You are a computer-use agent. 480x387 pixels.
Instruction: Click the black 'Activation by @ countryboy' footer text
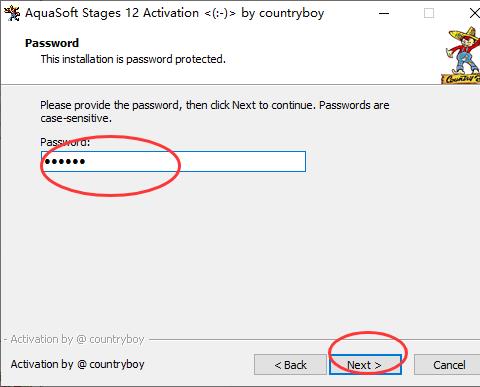[x=77, y=364]
